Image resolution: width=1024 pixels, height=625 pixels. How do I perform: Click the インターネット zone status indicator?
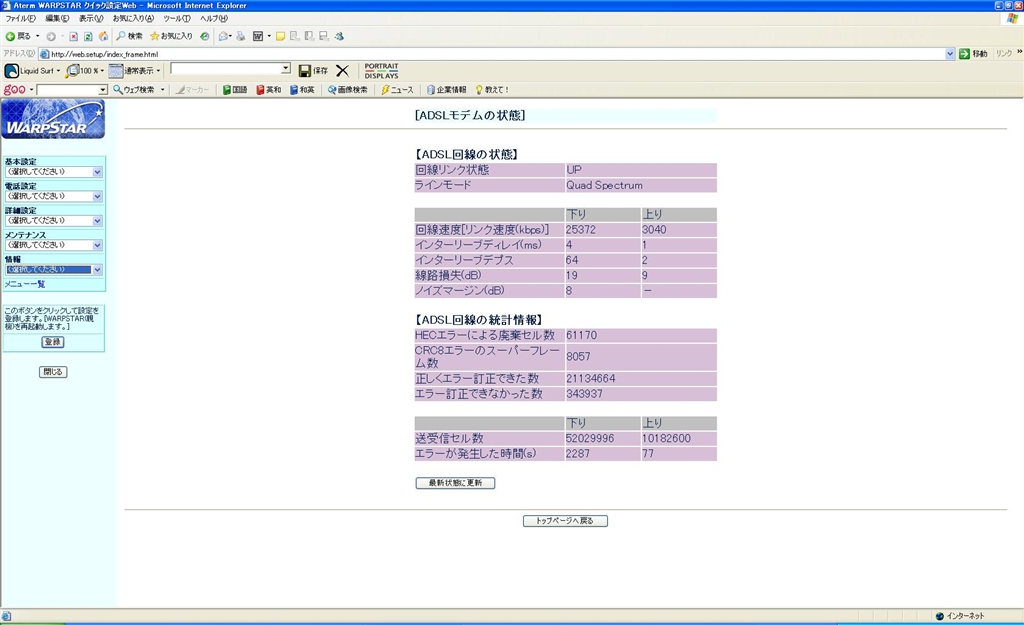tap(960, 616)
